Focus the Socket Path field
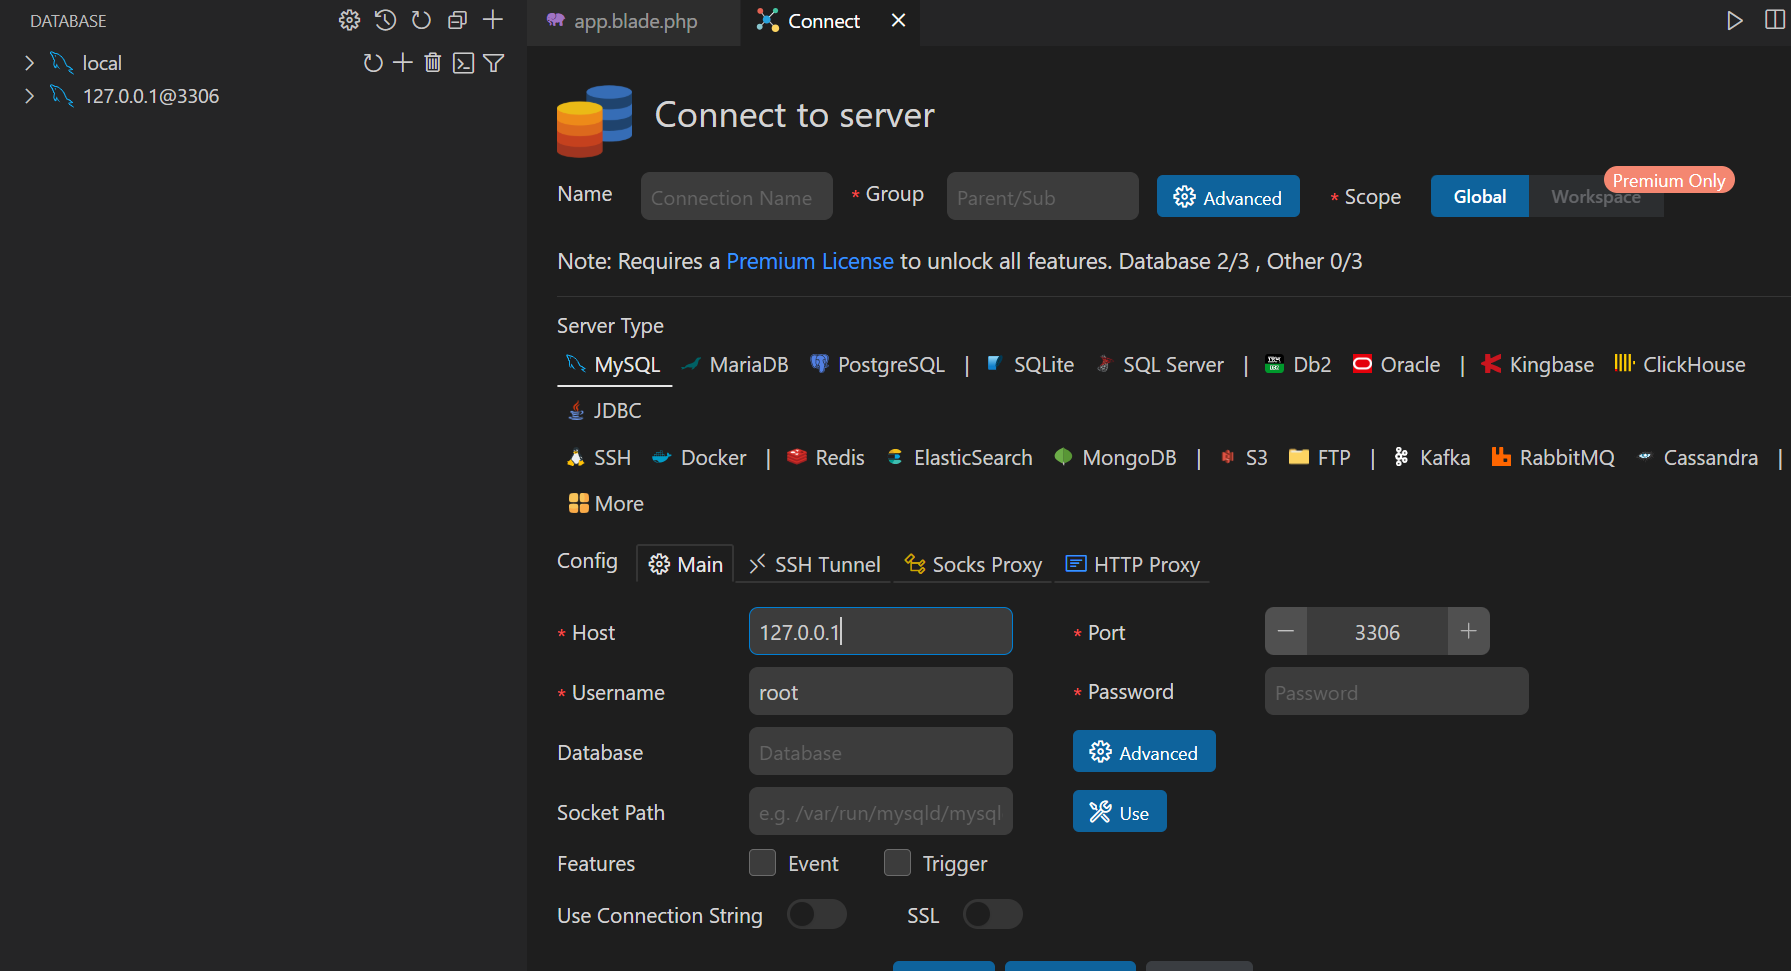1791x971 pixels. coord(881,812)
